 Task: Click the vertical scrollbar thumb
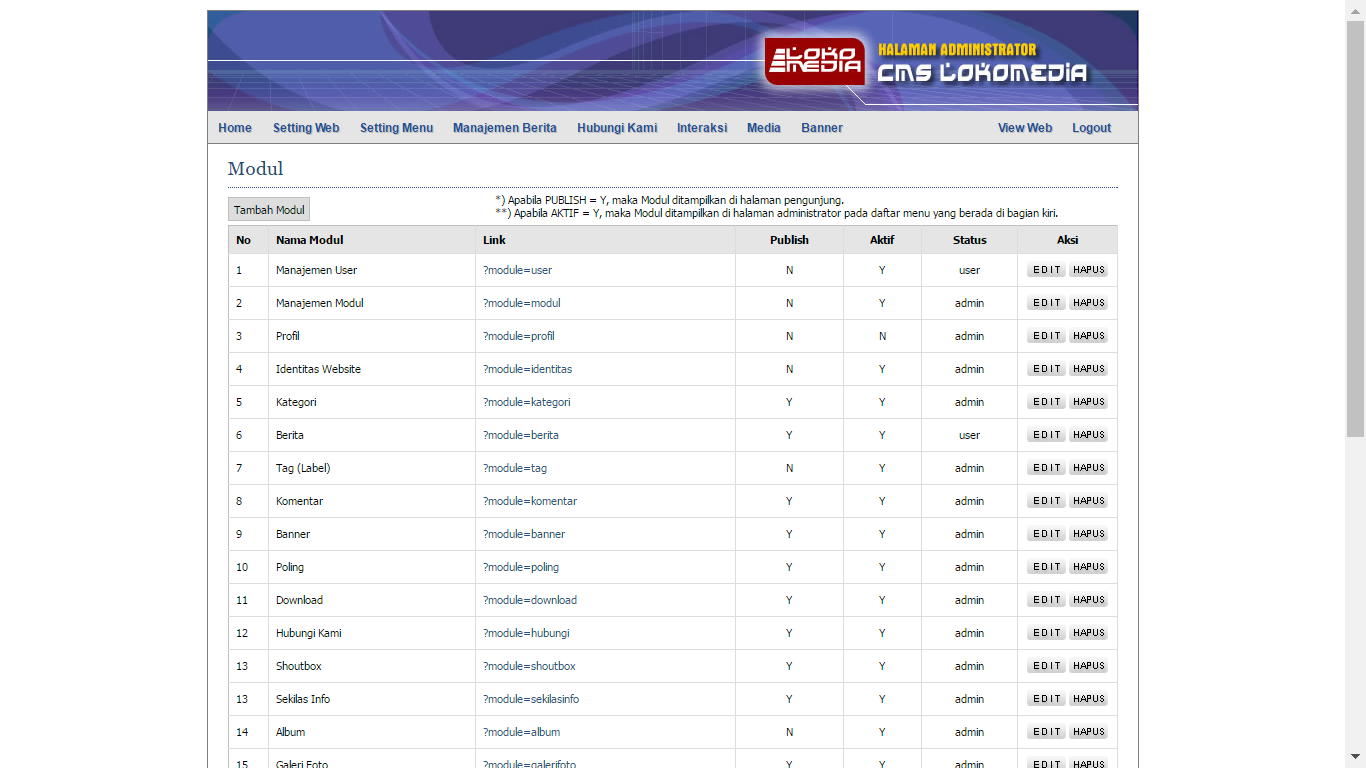[1355, 230]
